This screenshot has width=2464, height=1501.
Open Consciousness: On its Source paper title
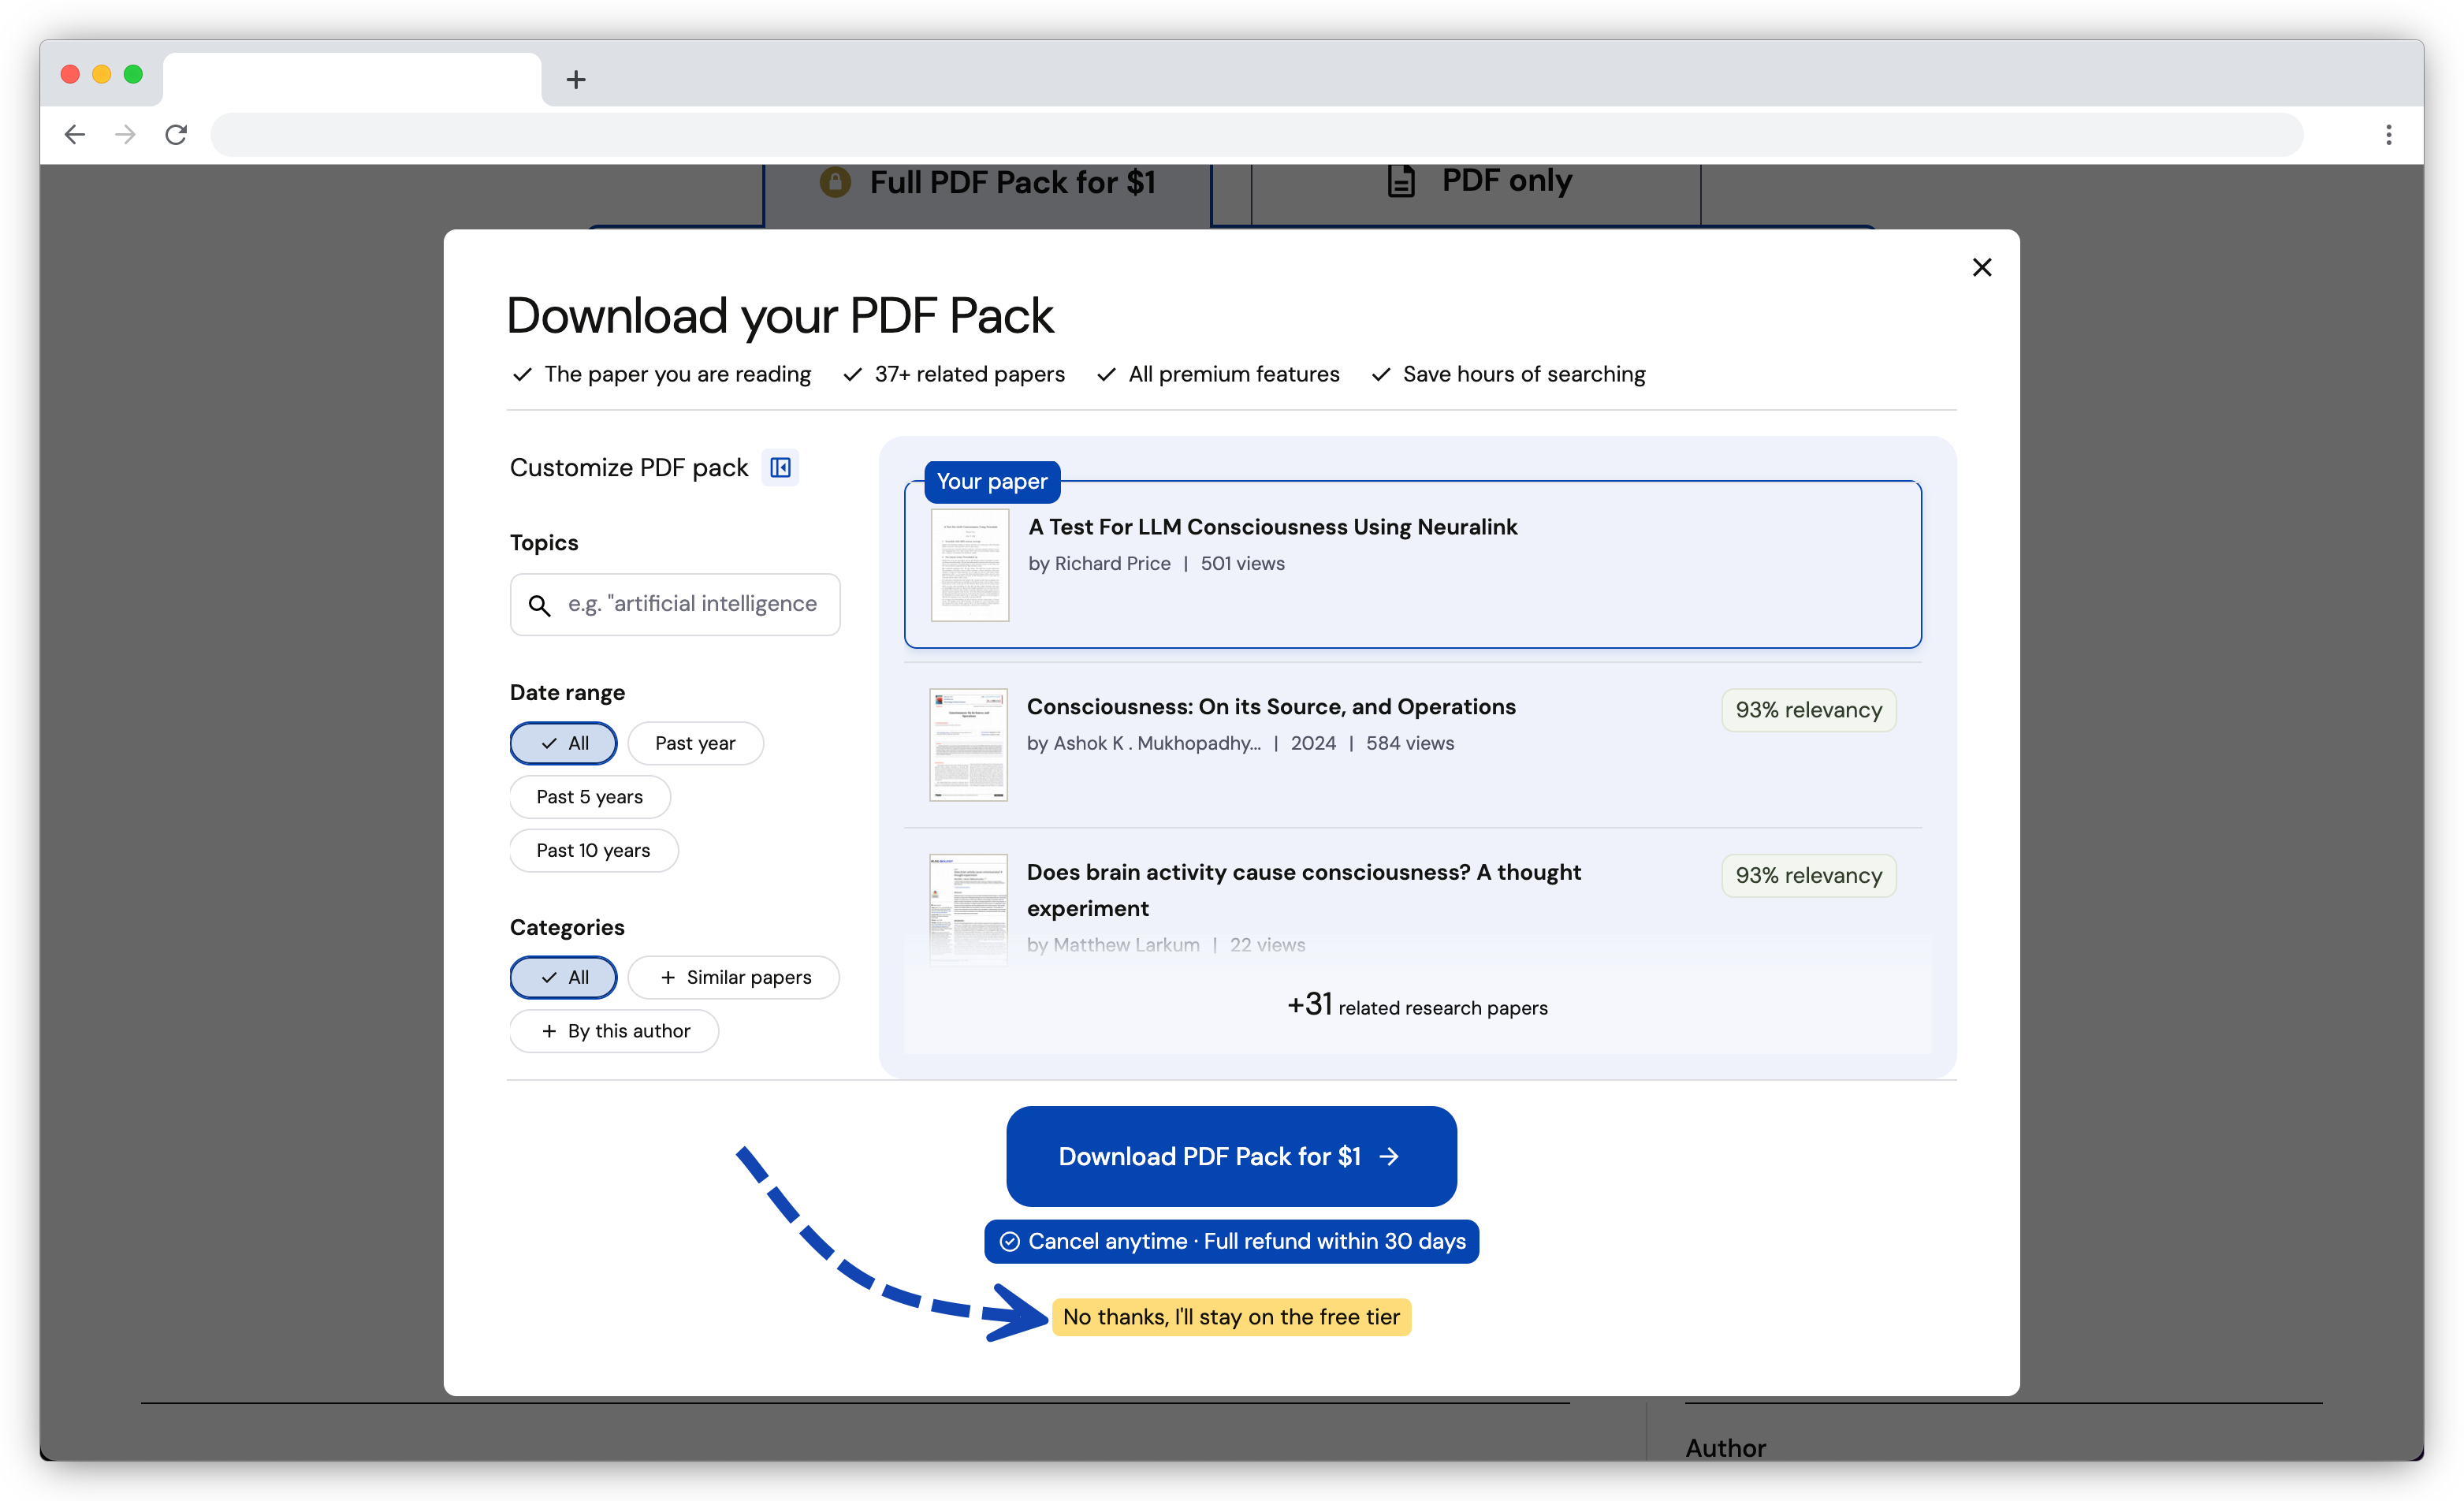pos(1271,707)
